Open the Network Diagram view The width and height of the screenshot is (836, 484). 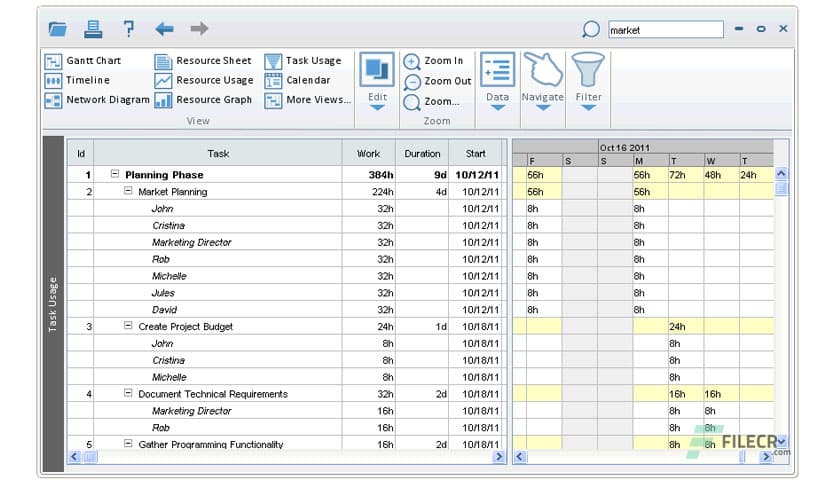click(97, 100)
